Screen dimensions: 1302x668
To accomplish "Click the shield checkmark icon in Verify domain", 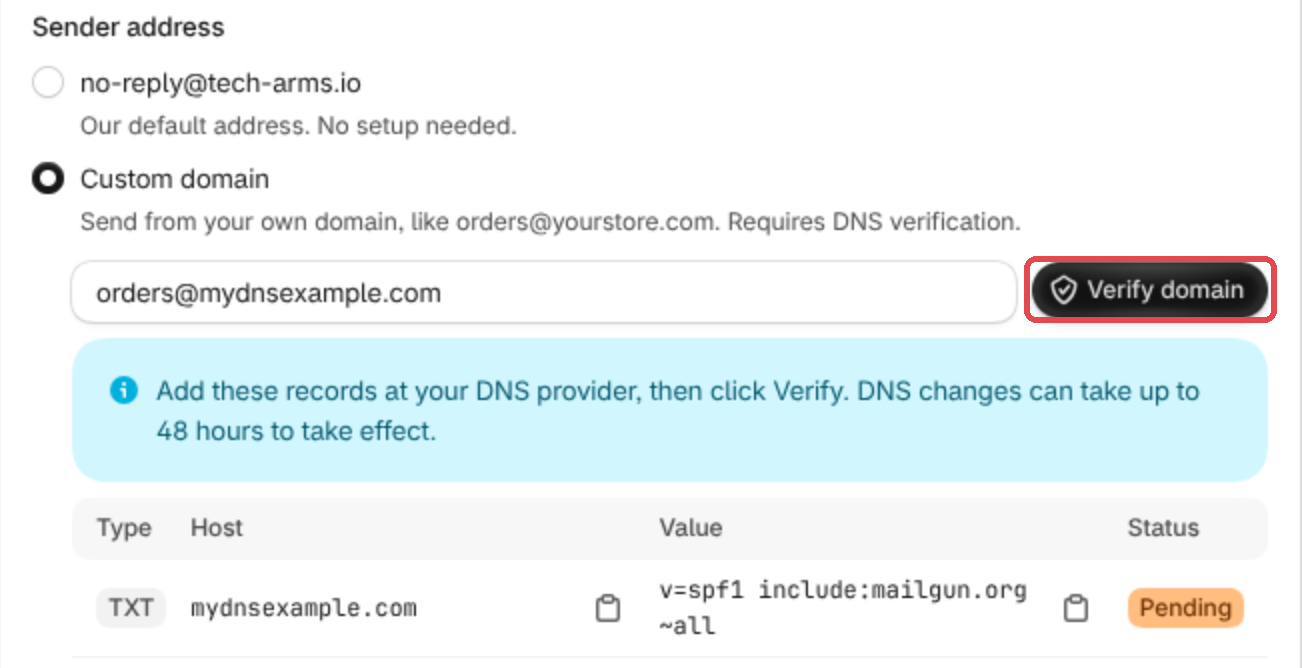I will pyautogui.click(x=1064, y=291).
